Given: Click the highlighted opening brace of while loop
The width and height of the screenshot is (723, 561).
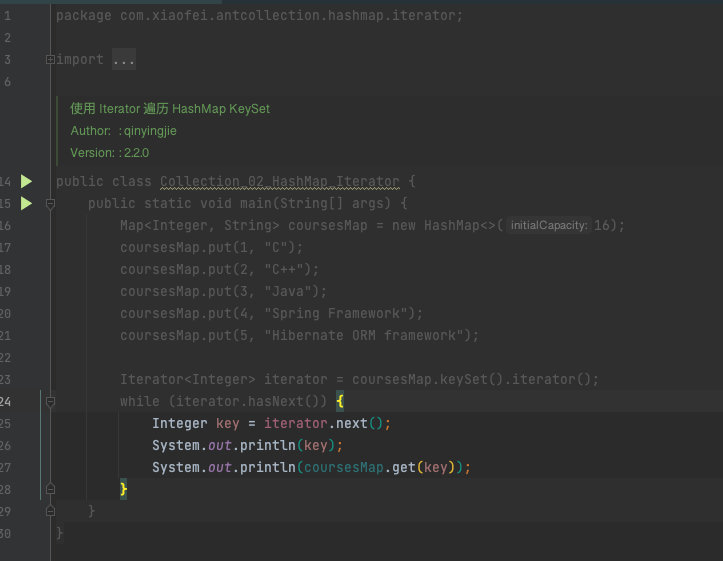Looking at the screenshot, I should pos(340,401).
